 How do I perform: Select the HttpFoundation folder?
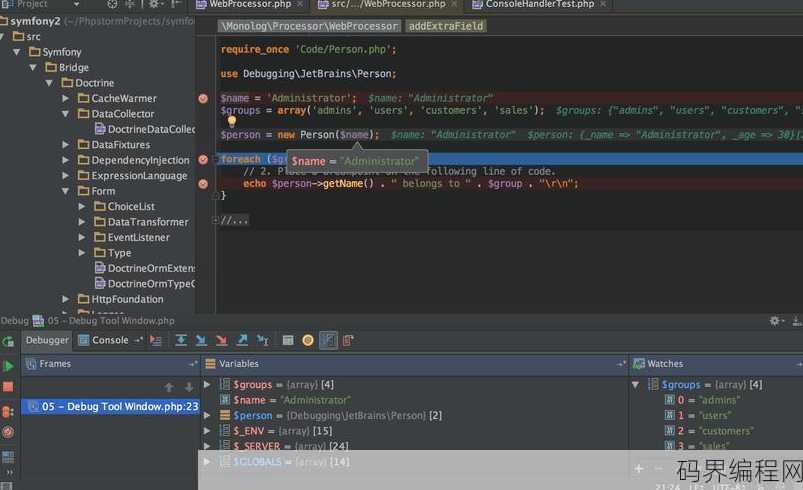(x=120, y=299)
